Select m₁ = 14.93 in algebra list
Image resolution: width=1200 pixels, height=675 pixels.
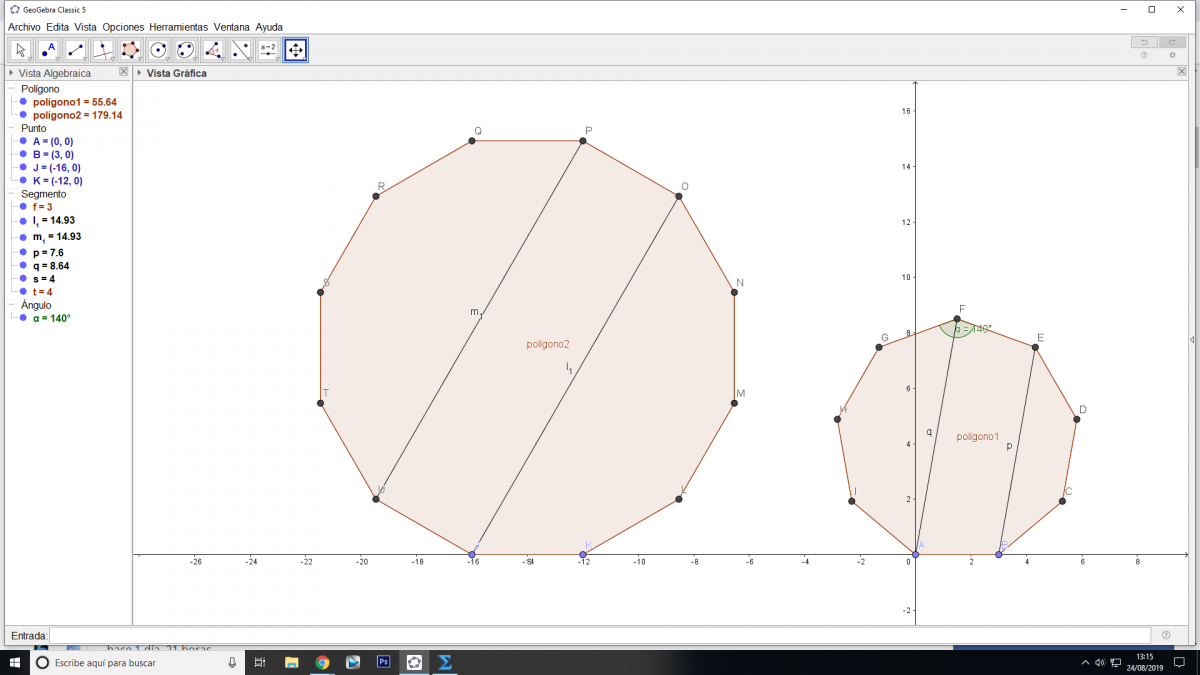(x=57, y=237)
